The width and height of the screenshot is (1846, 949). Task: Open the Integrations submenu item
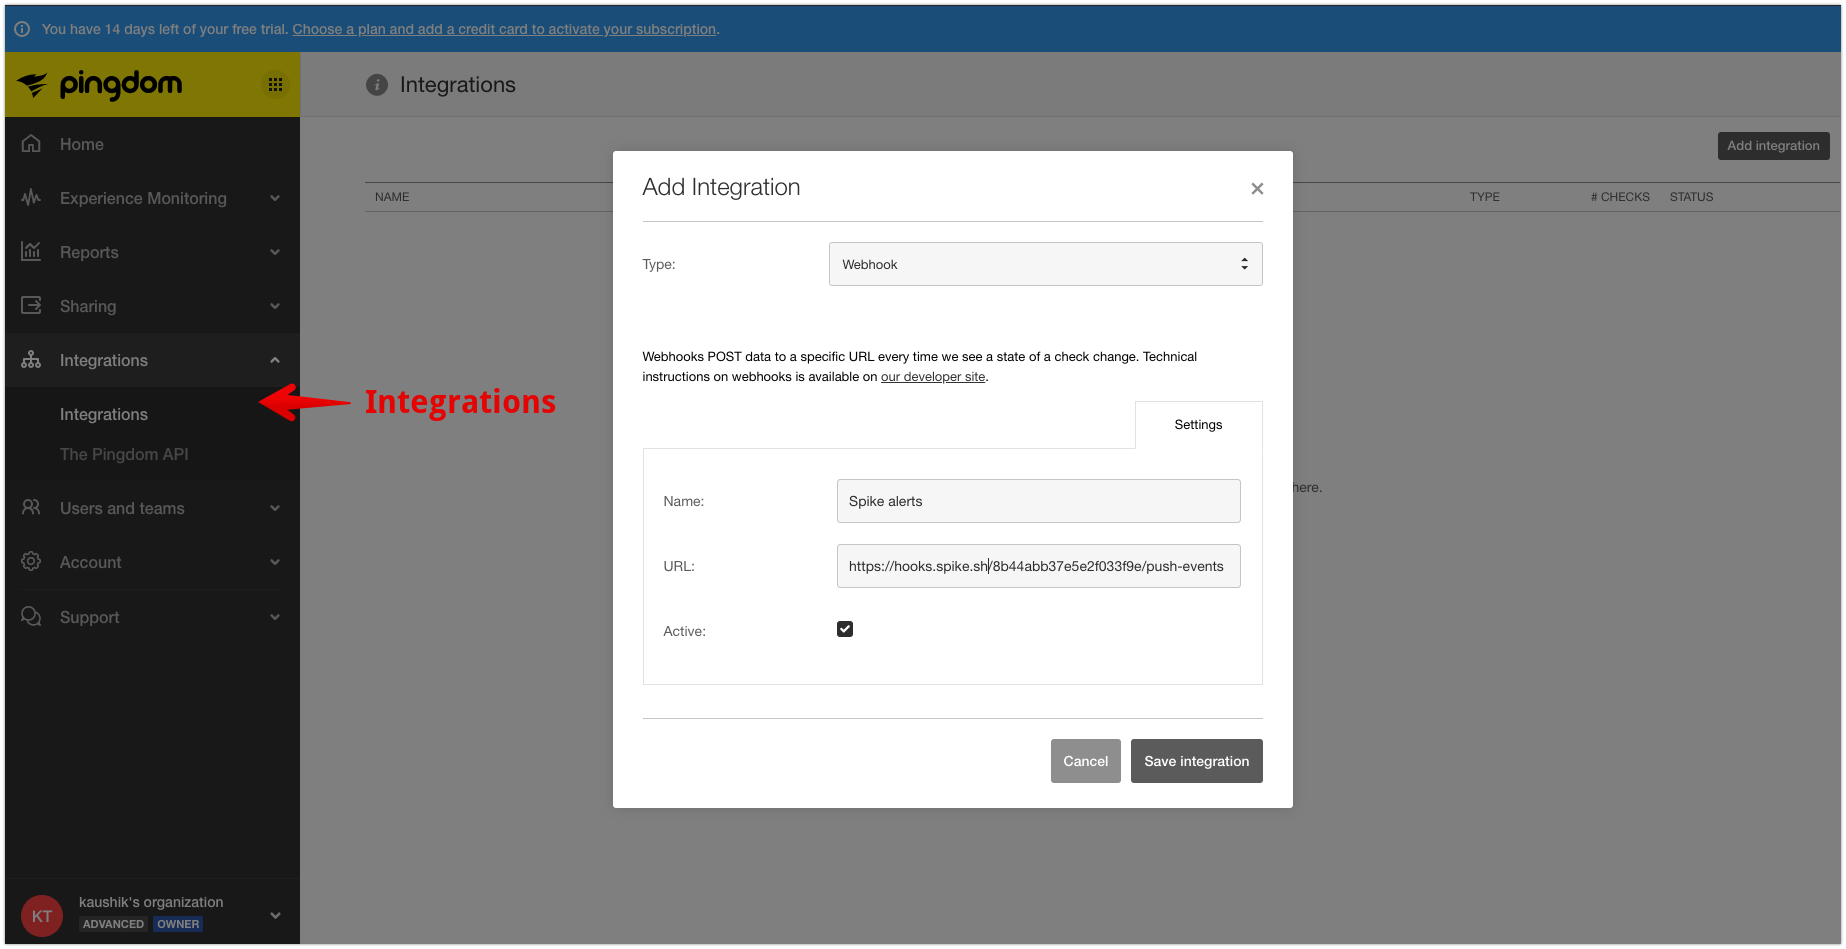(104, 414)
